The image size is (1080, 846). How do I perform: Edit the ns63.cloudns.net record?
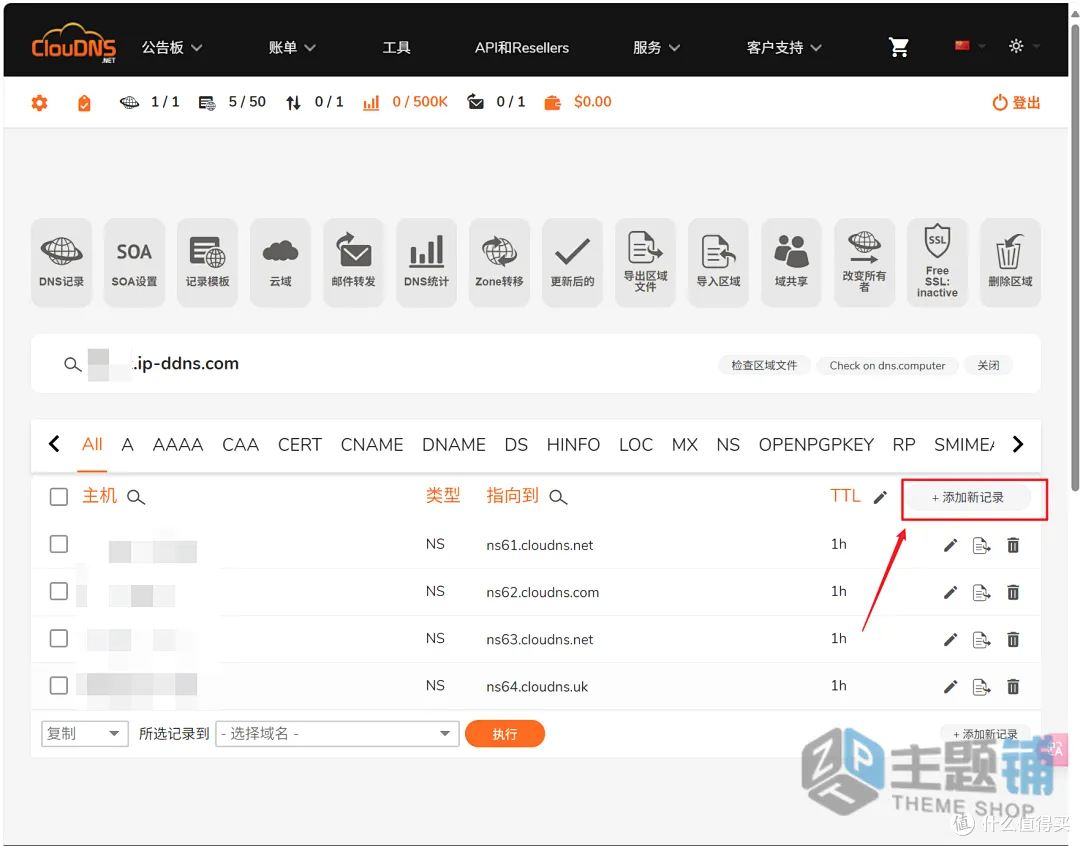click(x=951, y=639)
